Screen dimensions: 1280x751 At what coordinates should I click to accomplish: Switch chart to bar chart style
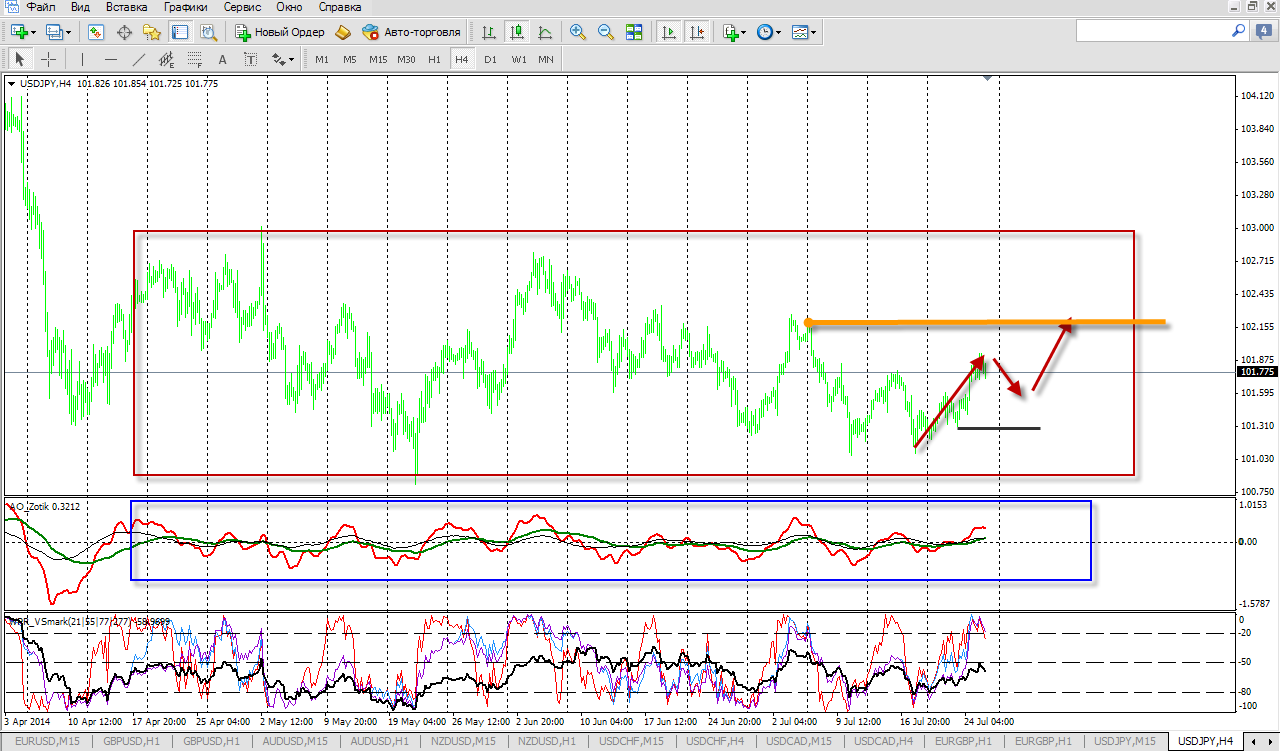[x=489, y=32]
